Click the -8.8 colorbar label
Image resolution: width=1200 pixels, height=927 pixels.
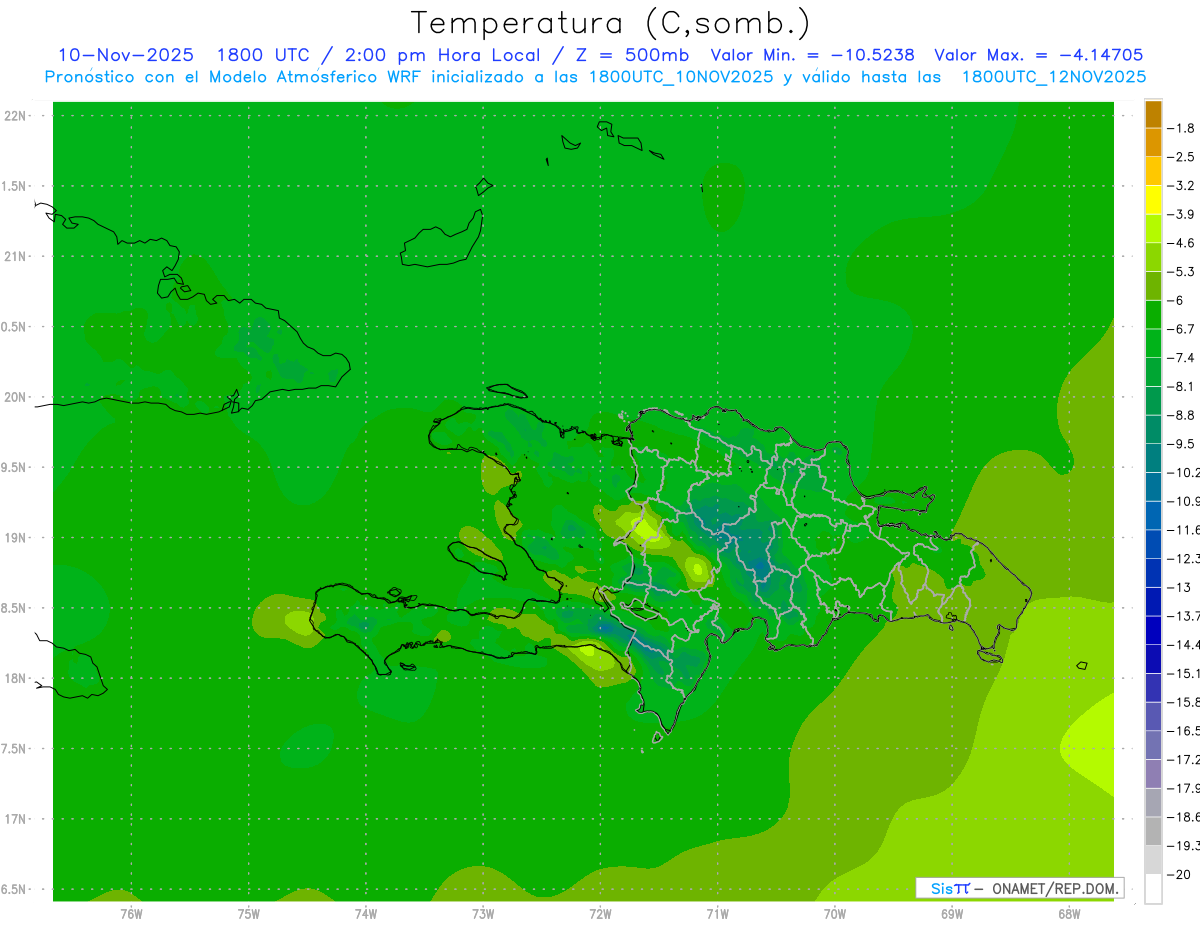[1180, 415]
